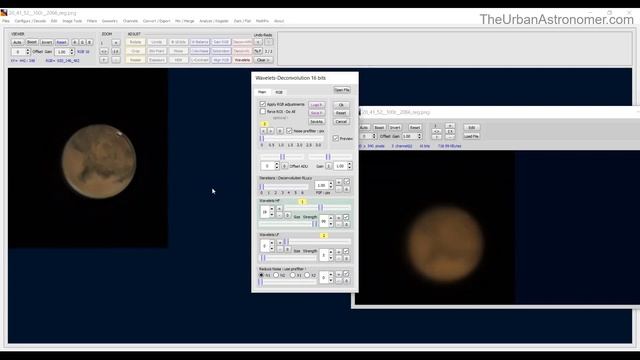Click the Wavelets LF size spinner
This screenshot has width=640, height=360.
[267, 246]
